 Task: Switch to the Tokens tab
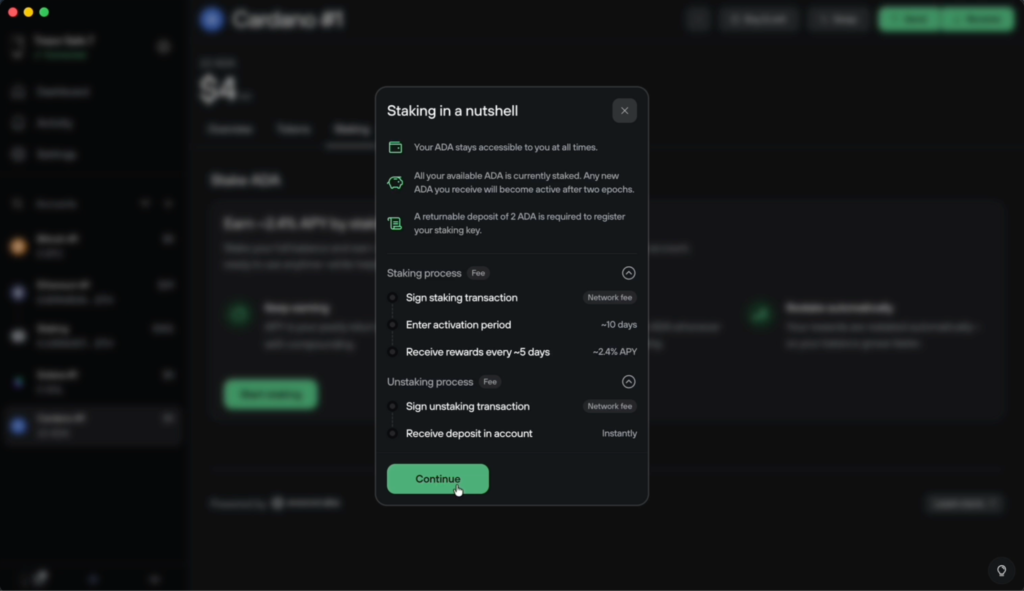click(294, 130)
